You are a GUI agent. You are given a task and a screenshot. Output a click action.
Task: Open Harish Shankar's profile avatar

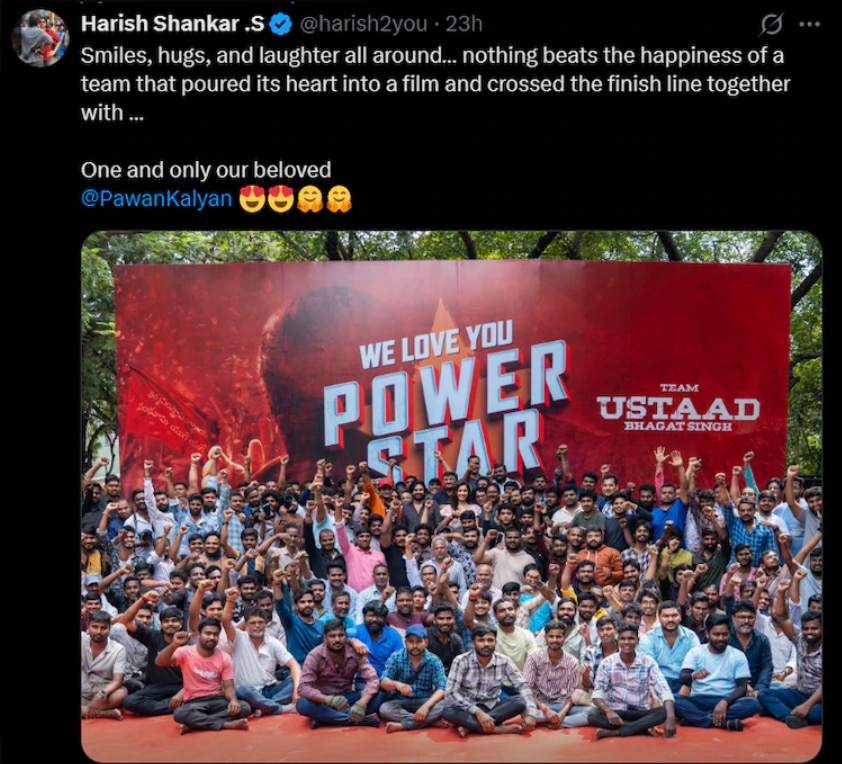(41, 38)
